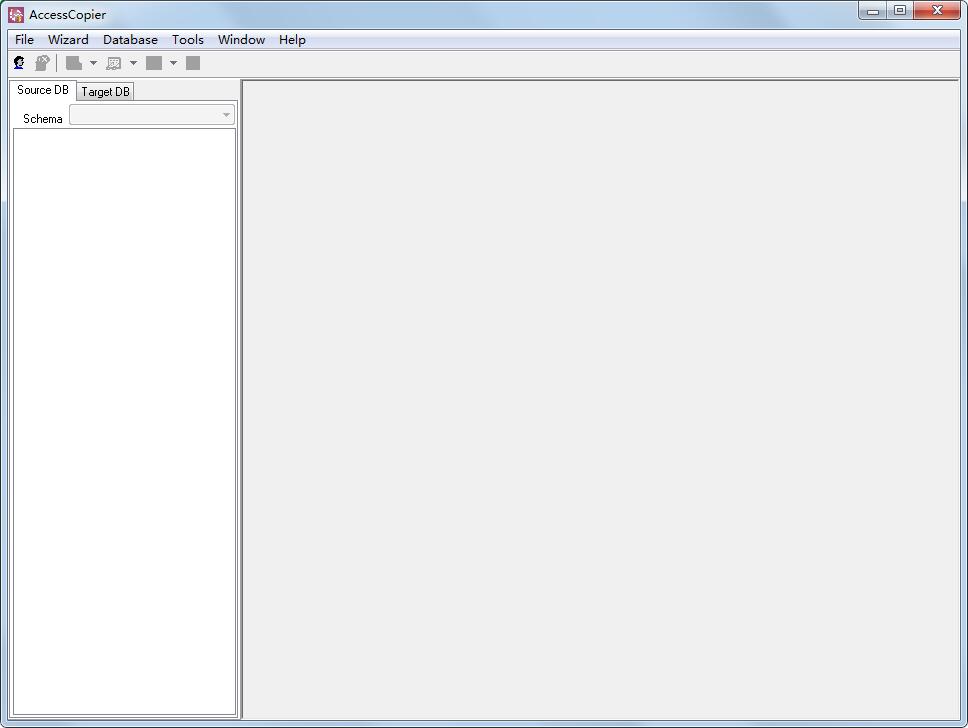
Task: Click the grayed-out diagram board toolbar icon
Action: click(114, 63)
